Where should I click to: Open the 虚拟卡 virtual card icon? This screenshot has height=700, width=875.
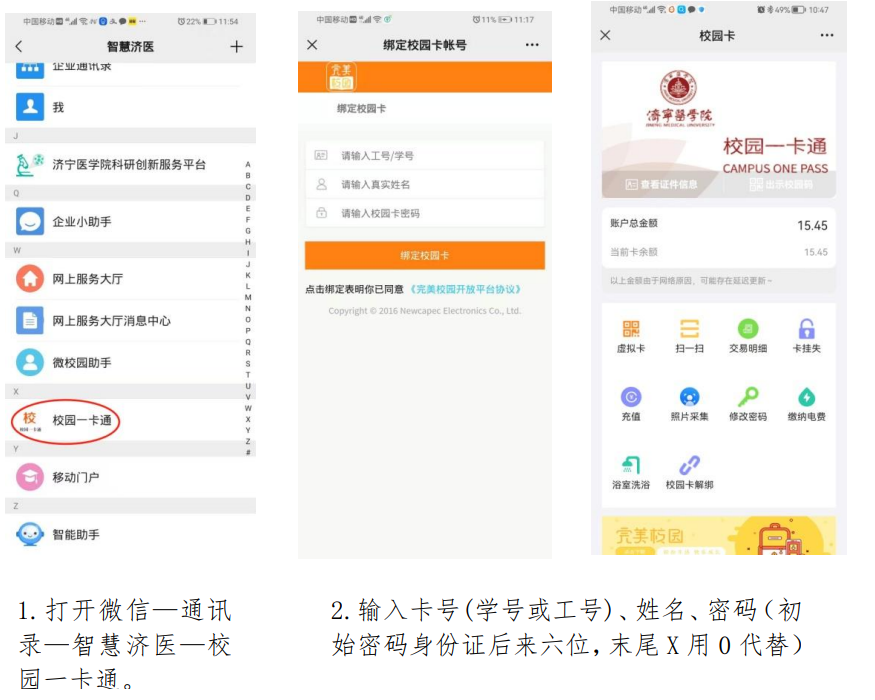630,330
